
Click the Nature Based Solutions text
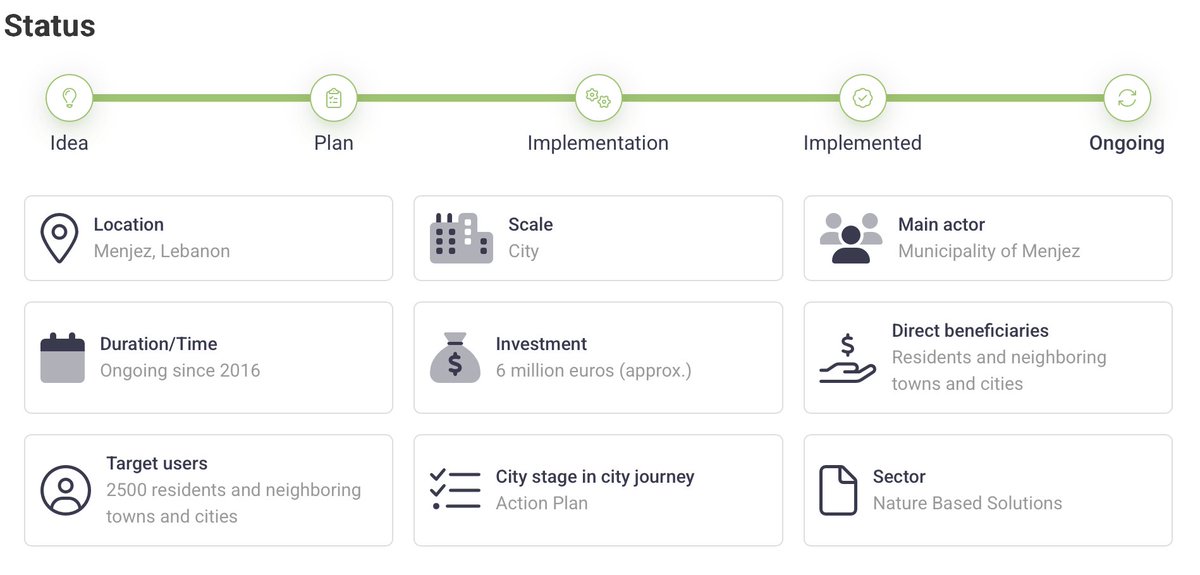coord(967,503)
